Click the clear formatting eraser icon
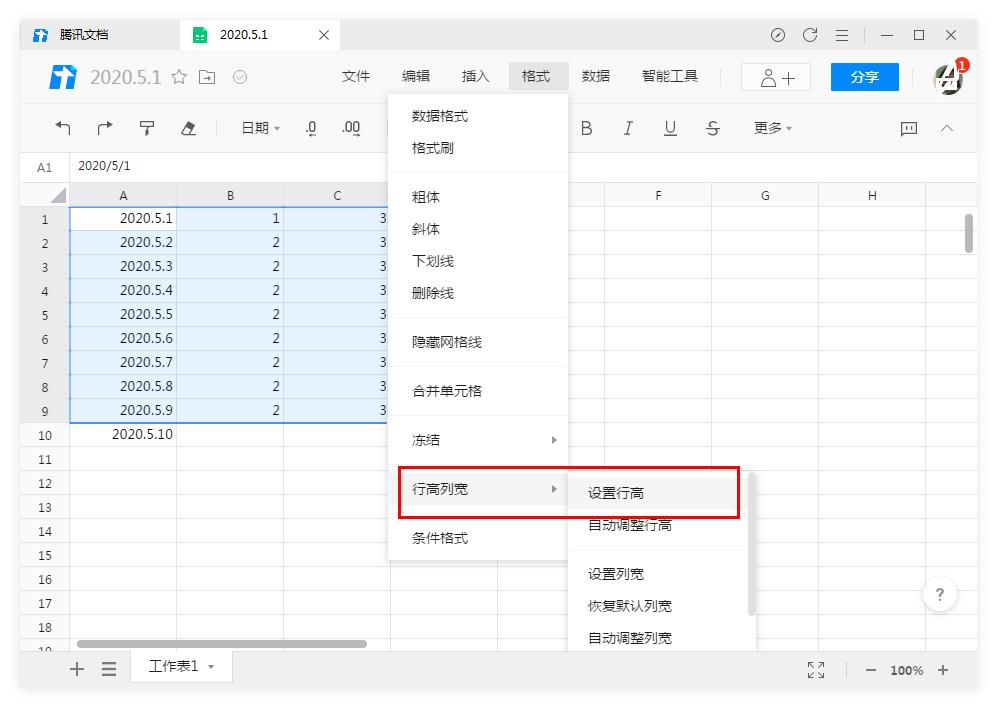997x707 pixels. click(188, 128)
